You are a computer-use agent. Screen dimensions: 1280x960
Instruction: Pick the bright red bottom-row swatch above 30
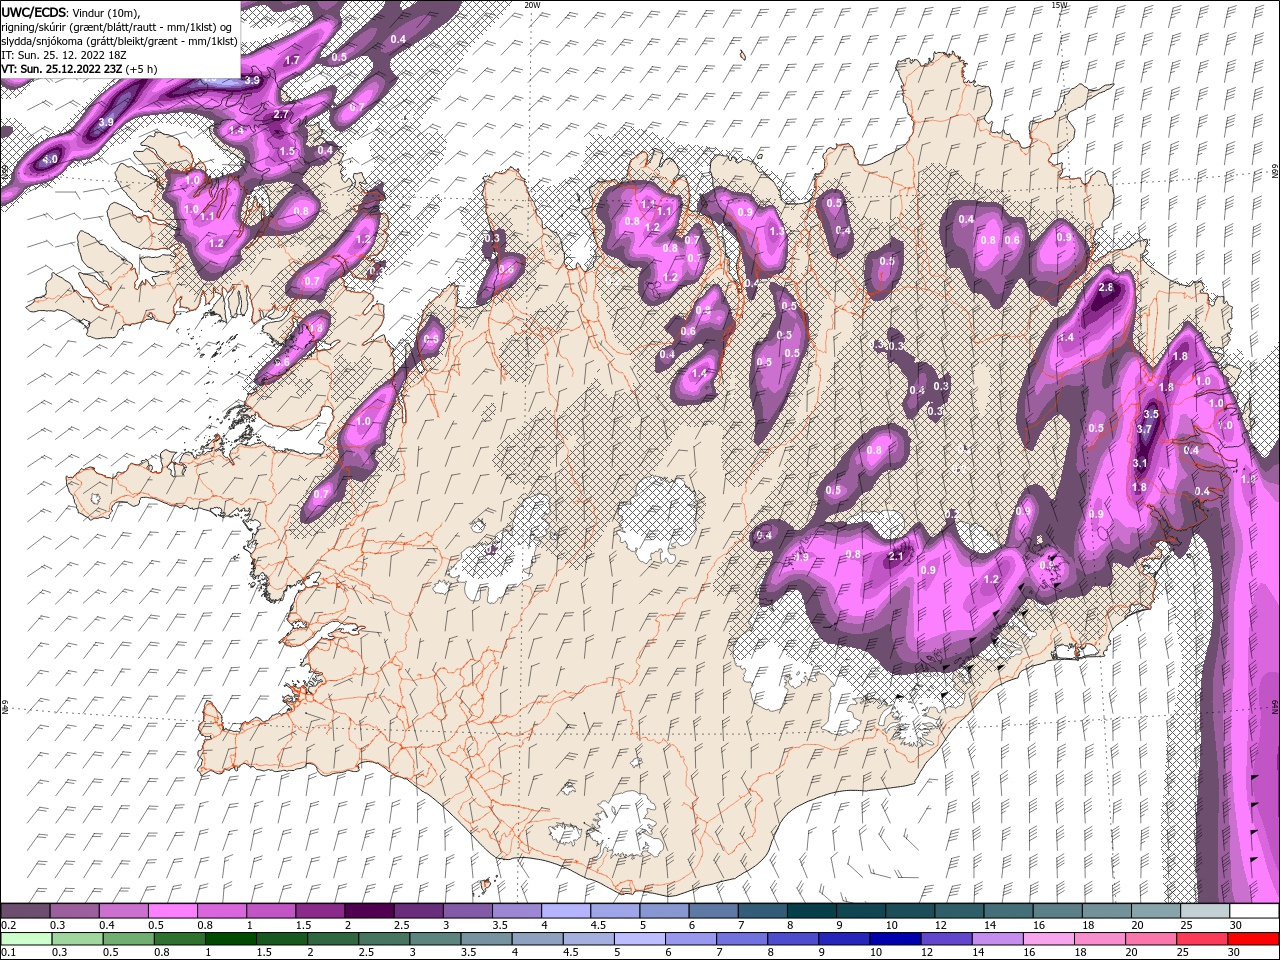1253,939
